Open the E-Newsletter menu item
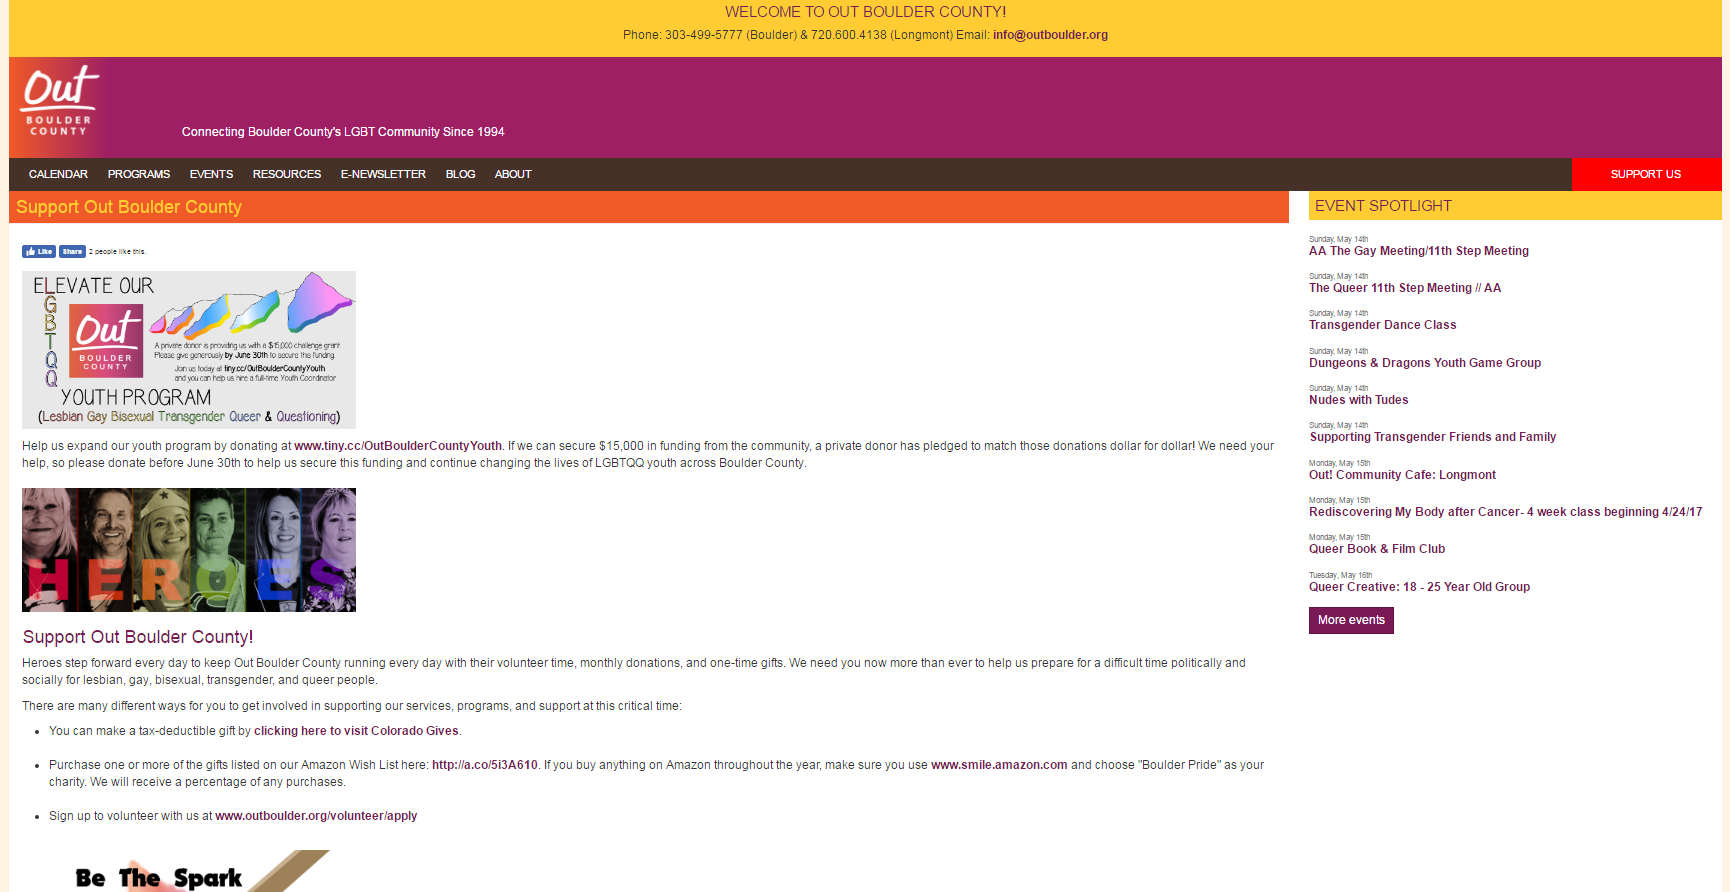The image size is (1730, 892). [383, 174]
